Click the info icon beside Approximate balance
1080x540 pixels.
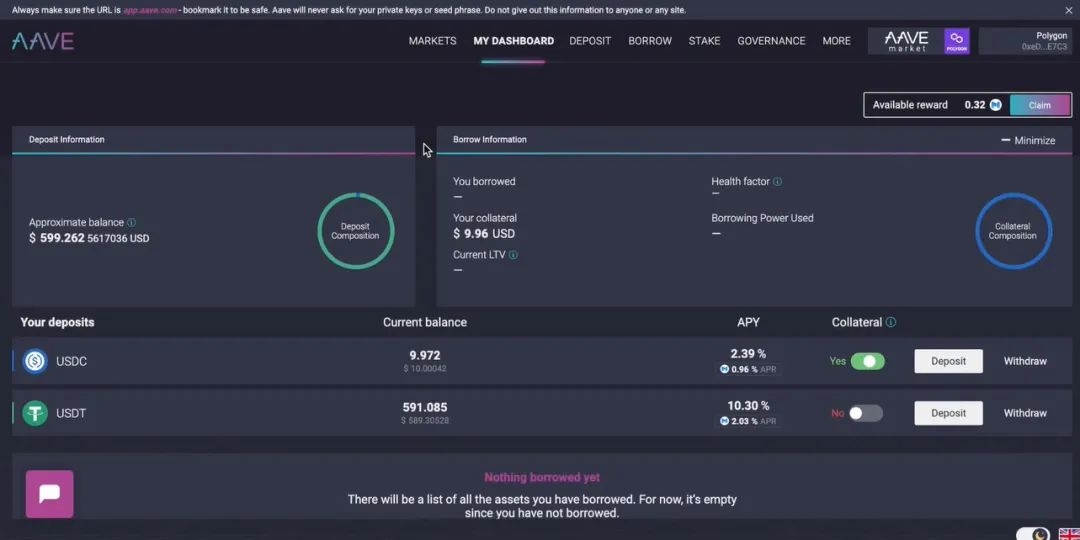132,223
